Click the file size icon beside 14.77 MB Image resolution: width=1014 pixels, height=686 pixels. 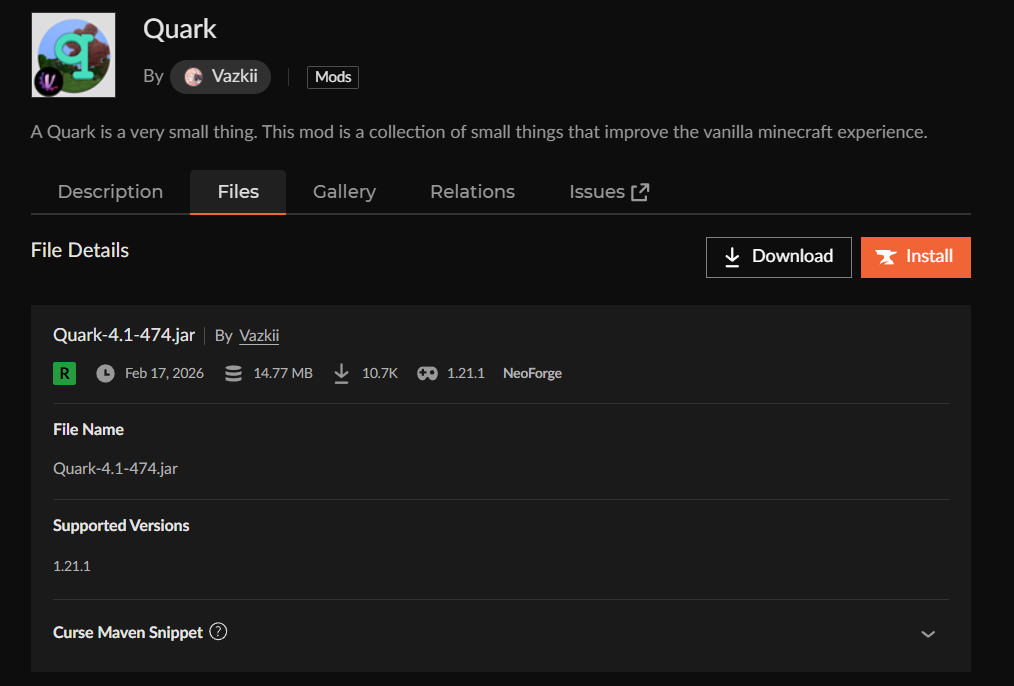click(233, 372)
